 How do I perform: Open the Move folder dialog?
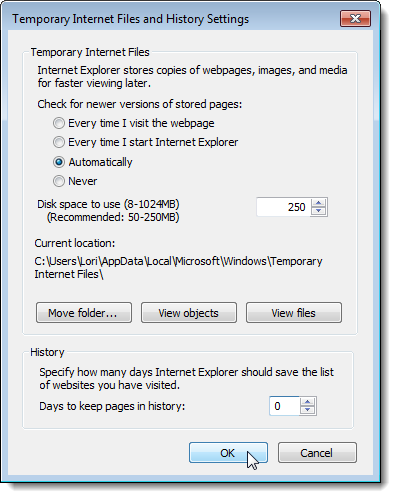84,313
